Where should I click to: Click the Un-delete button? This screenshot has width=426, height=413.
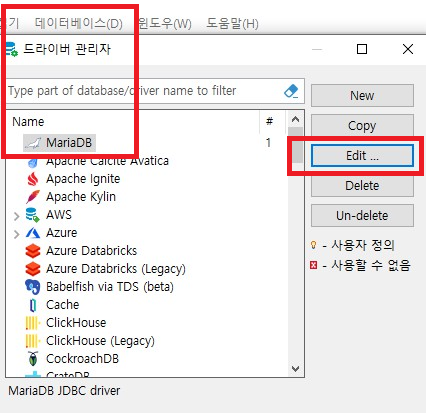pos(362,216)
